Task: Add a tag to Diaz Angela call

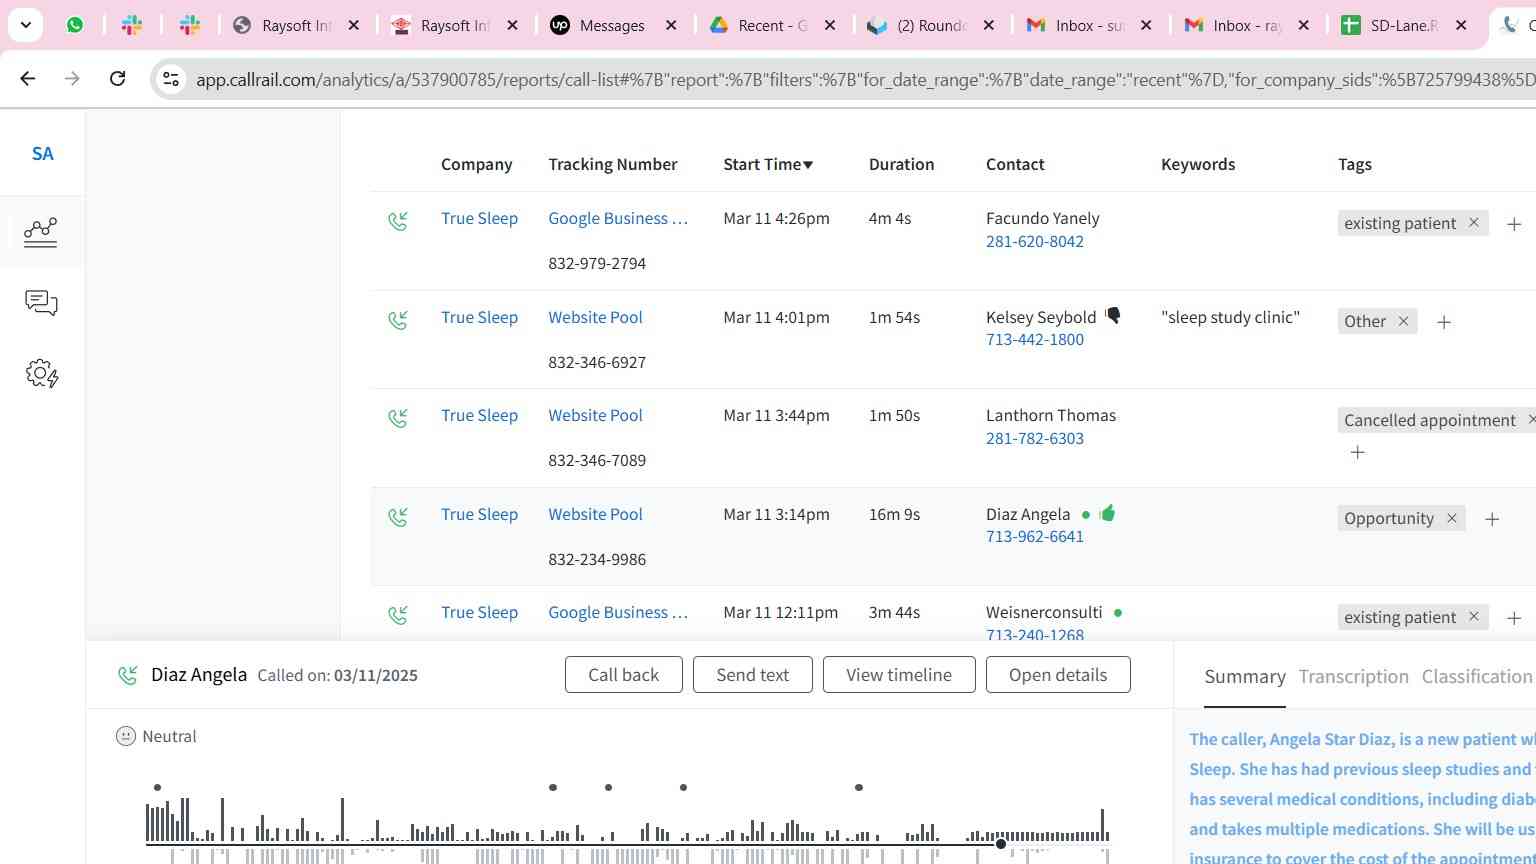Action: [1492, 519]
